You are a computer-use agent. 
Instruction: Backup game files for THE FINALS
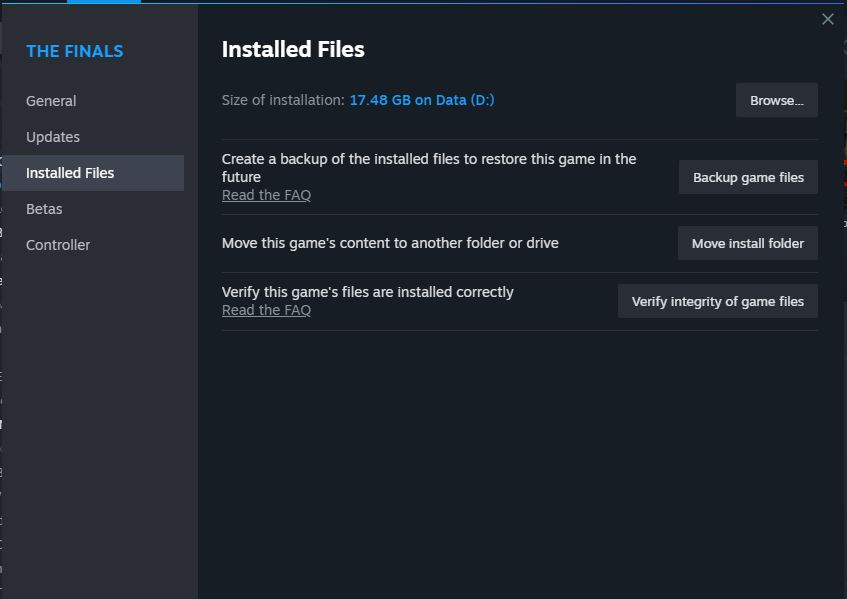(x=747, y=177)
